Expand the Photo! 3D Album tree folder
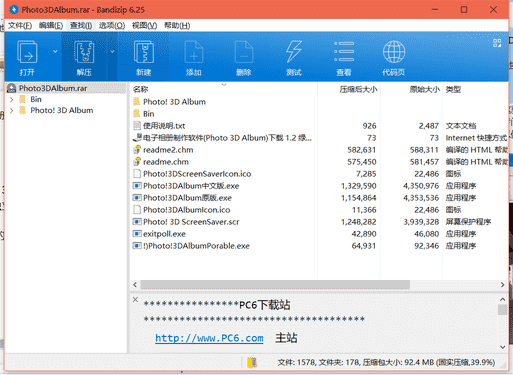This screenshot has width=513, height=375. tap(12, 110)
